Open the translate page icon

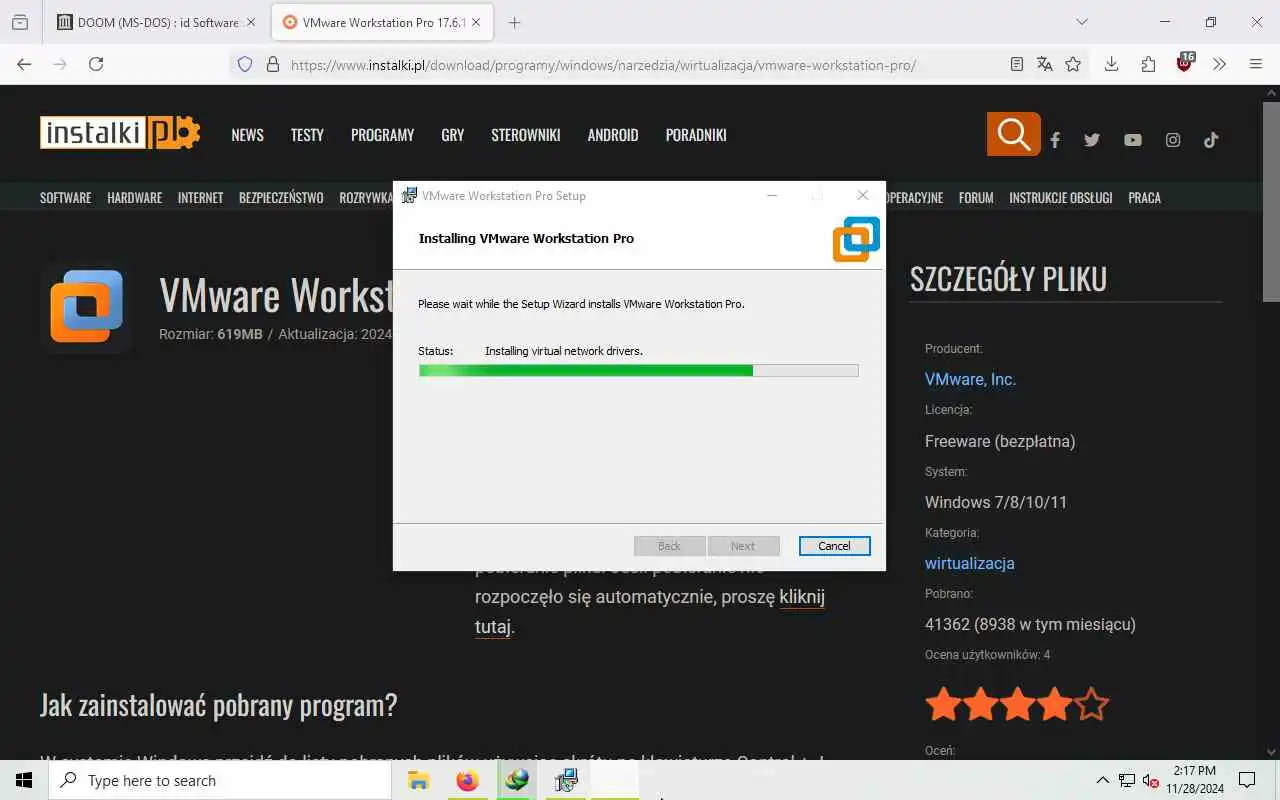[1045, 64]
